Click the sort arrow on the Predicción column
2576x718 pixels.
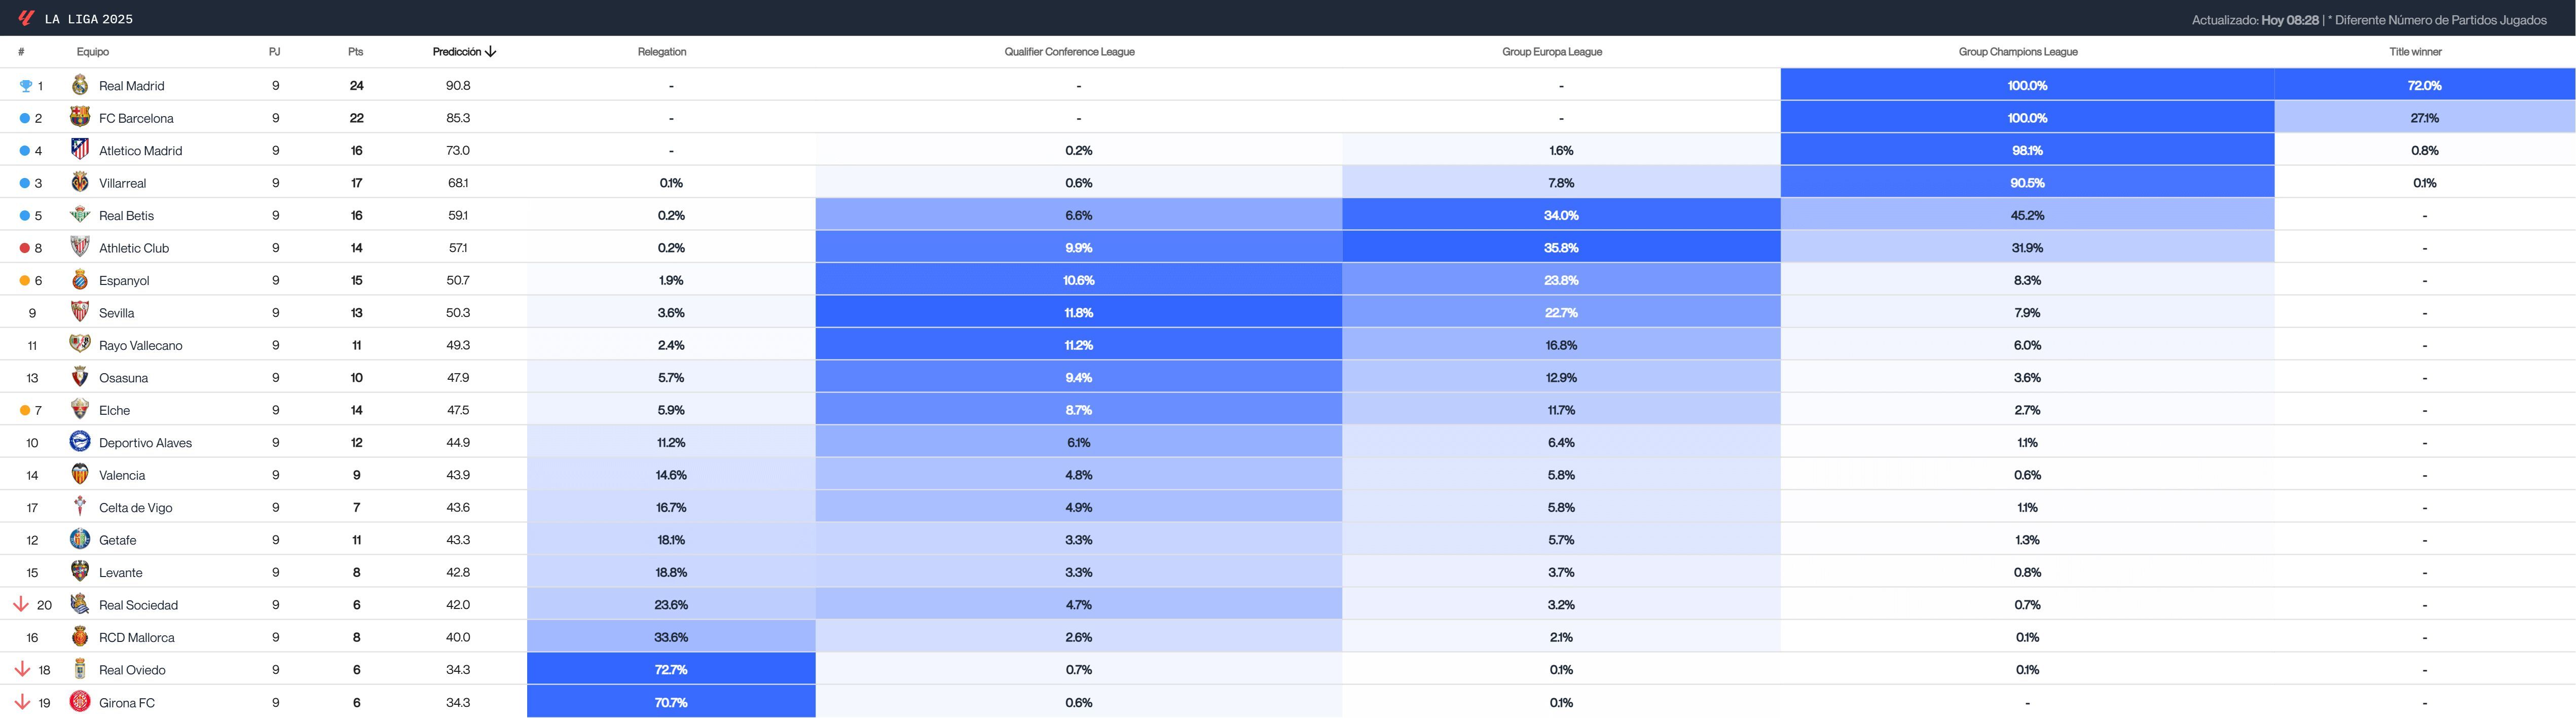coord(489,51)
